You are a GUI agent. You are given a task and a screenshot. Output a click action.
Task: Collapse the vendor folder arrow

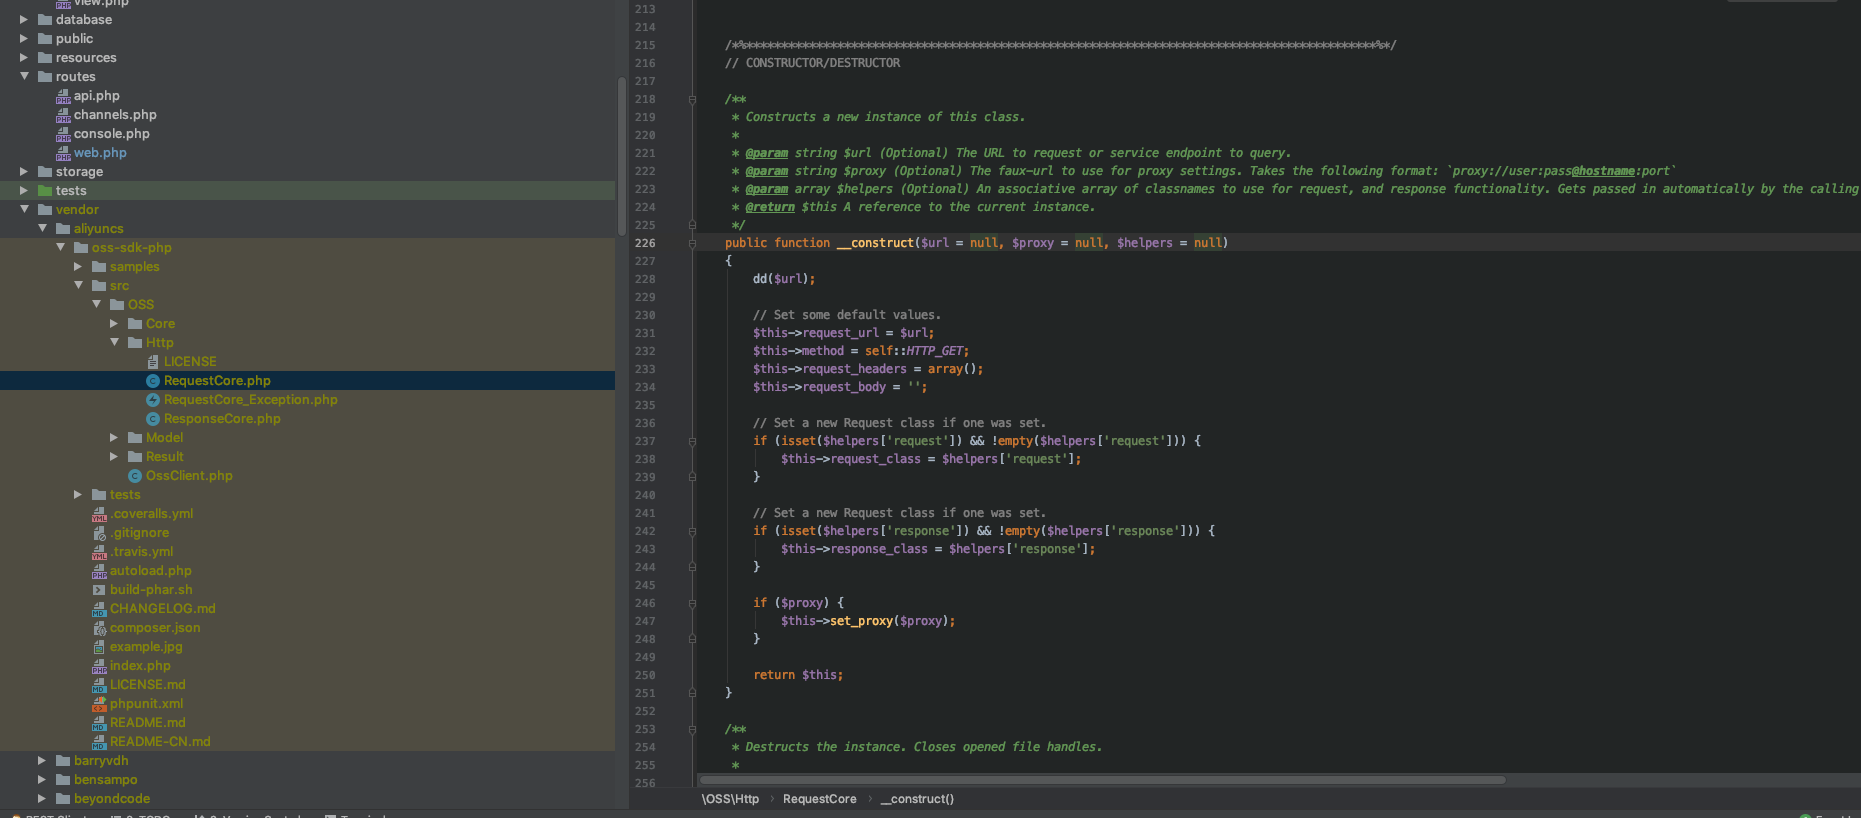[x=24, y=210]
